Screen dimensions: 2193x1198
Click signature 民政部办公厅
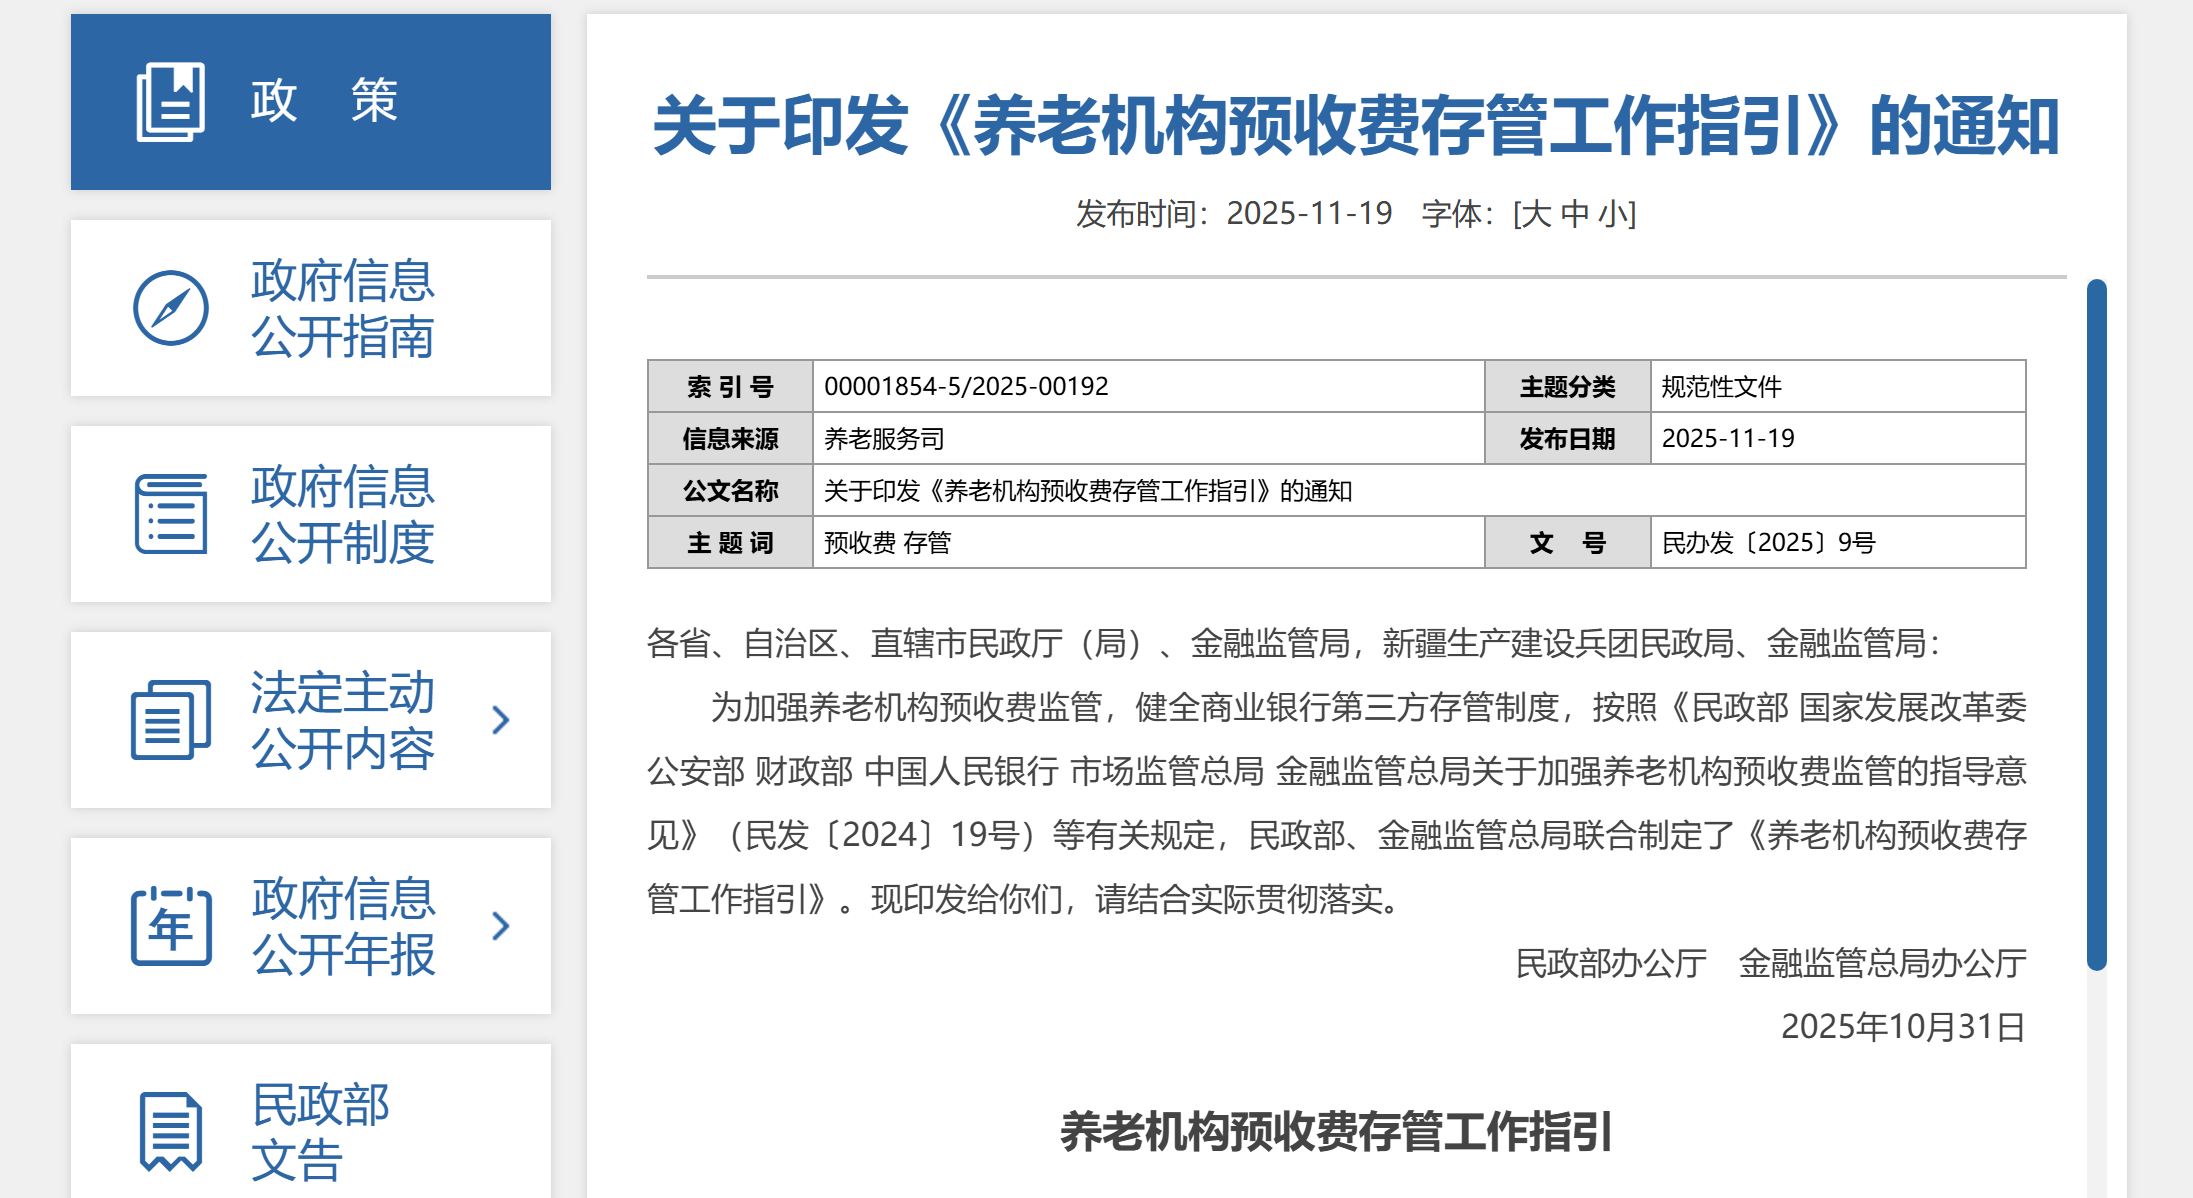pos(1611,963)
